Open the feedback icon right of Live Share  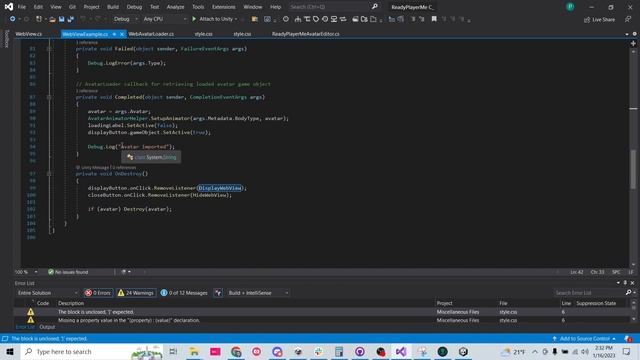pos(628,19)
